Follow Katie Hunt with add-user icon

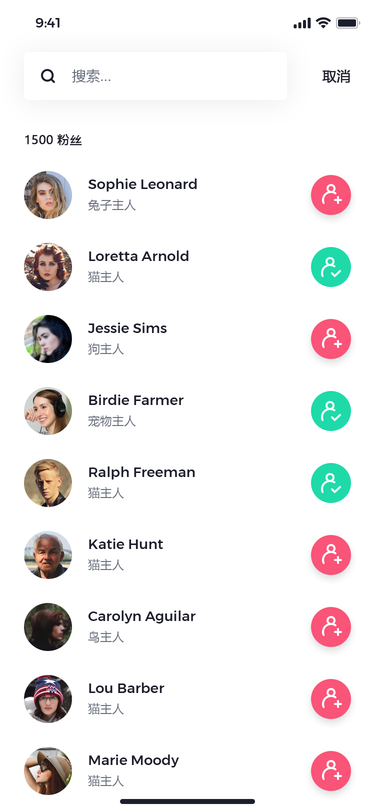coord(331,555)
